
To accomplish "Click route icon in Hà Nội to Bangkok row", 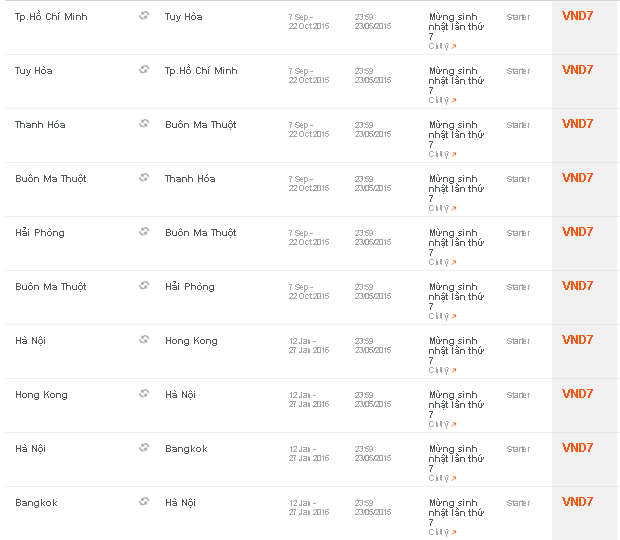I will tap(144, 448).
